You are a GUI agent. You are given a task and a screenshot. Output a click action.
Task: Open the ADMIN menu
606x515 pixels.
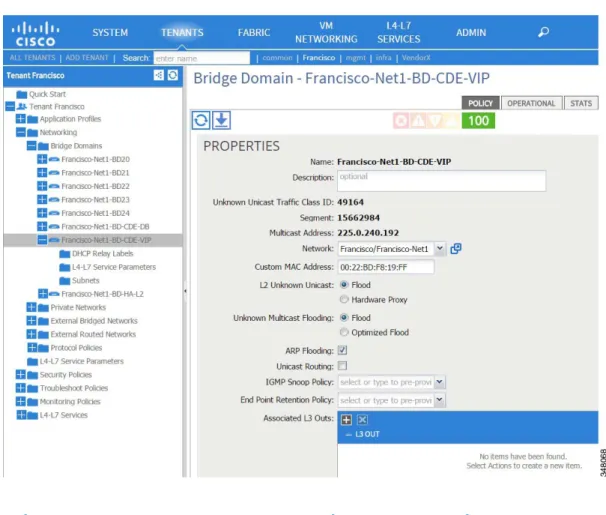point(471,32)
